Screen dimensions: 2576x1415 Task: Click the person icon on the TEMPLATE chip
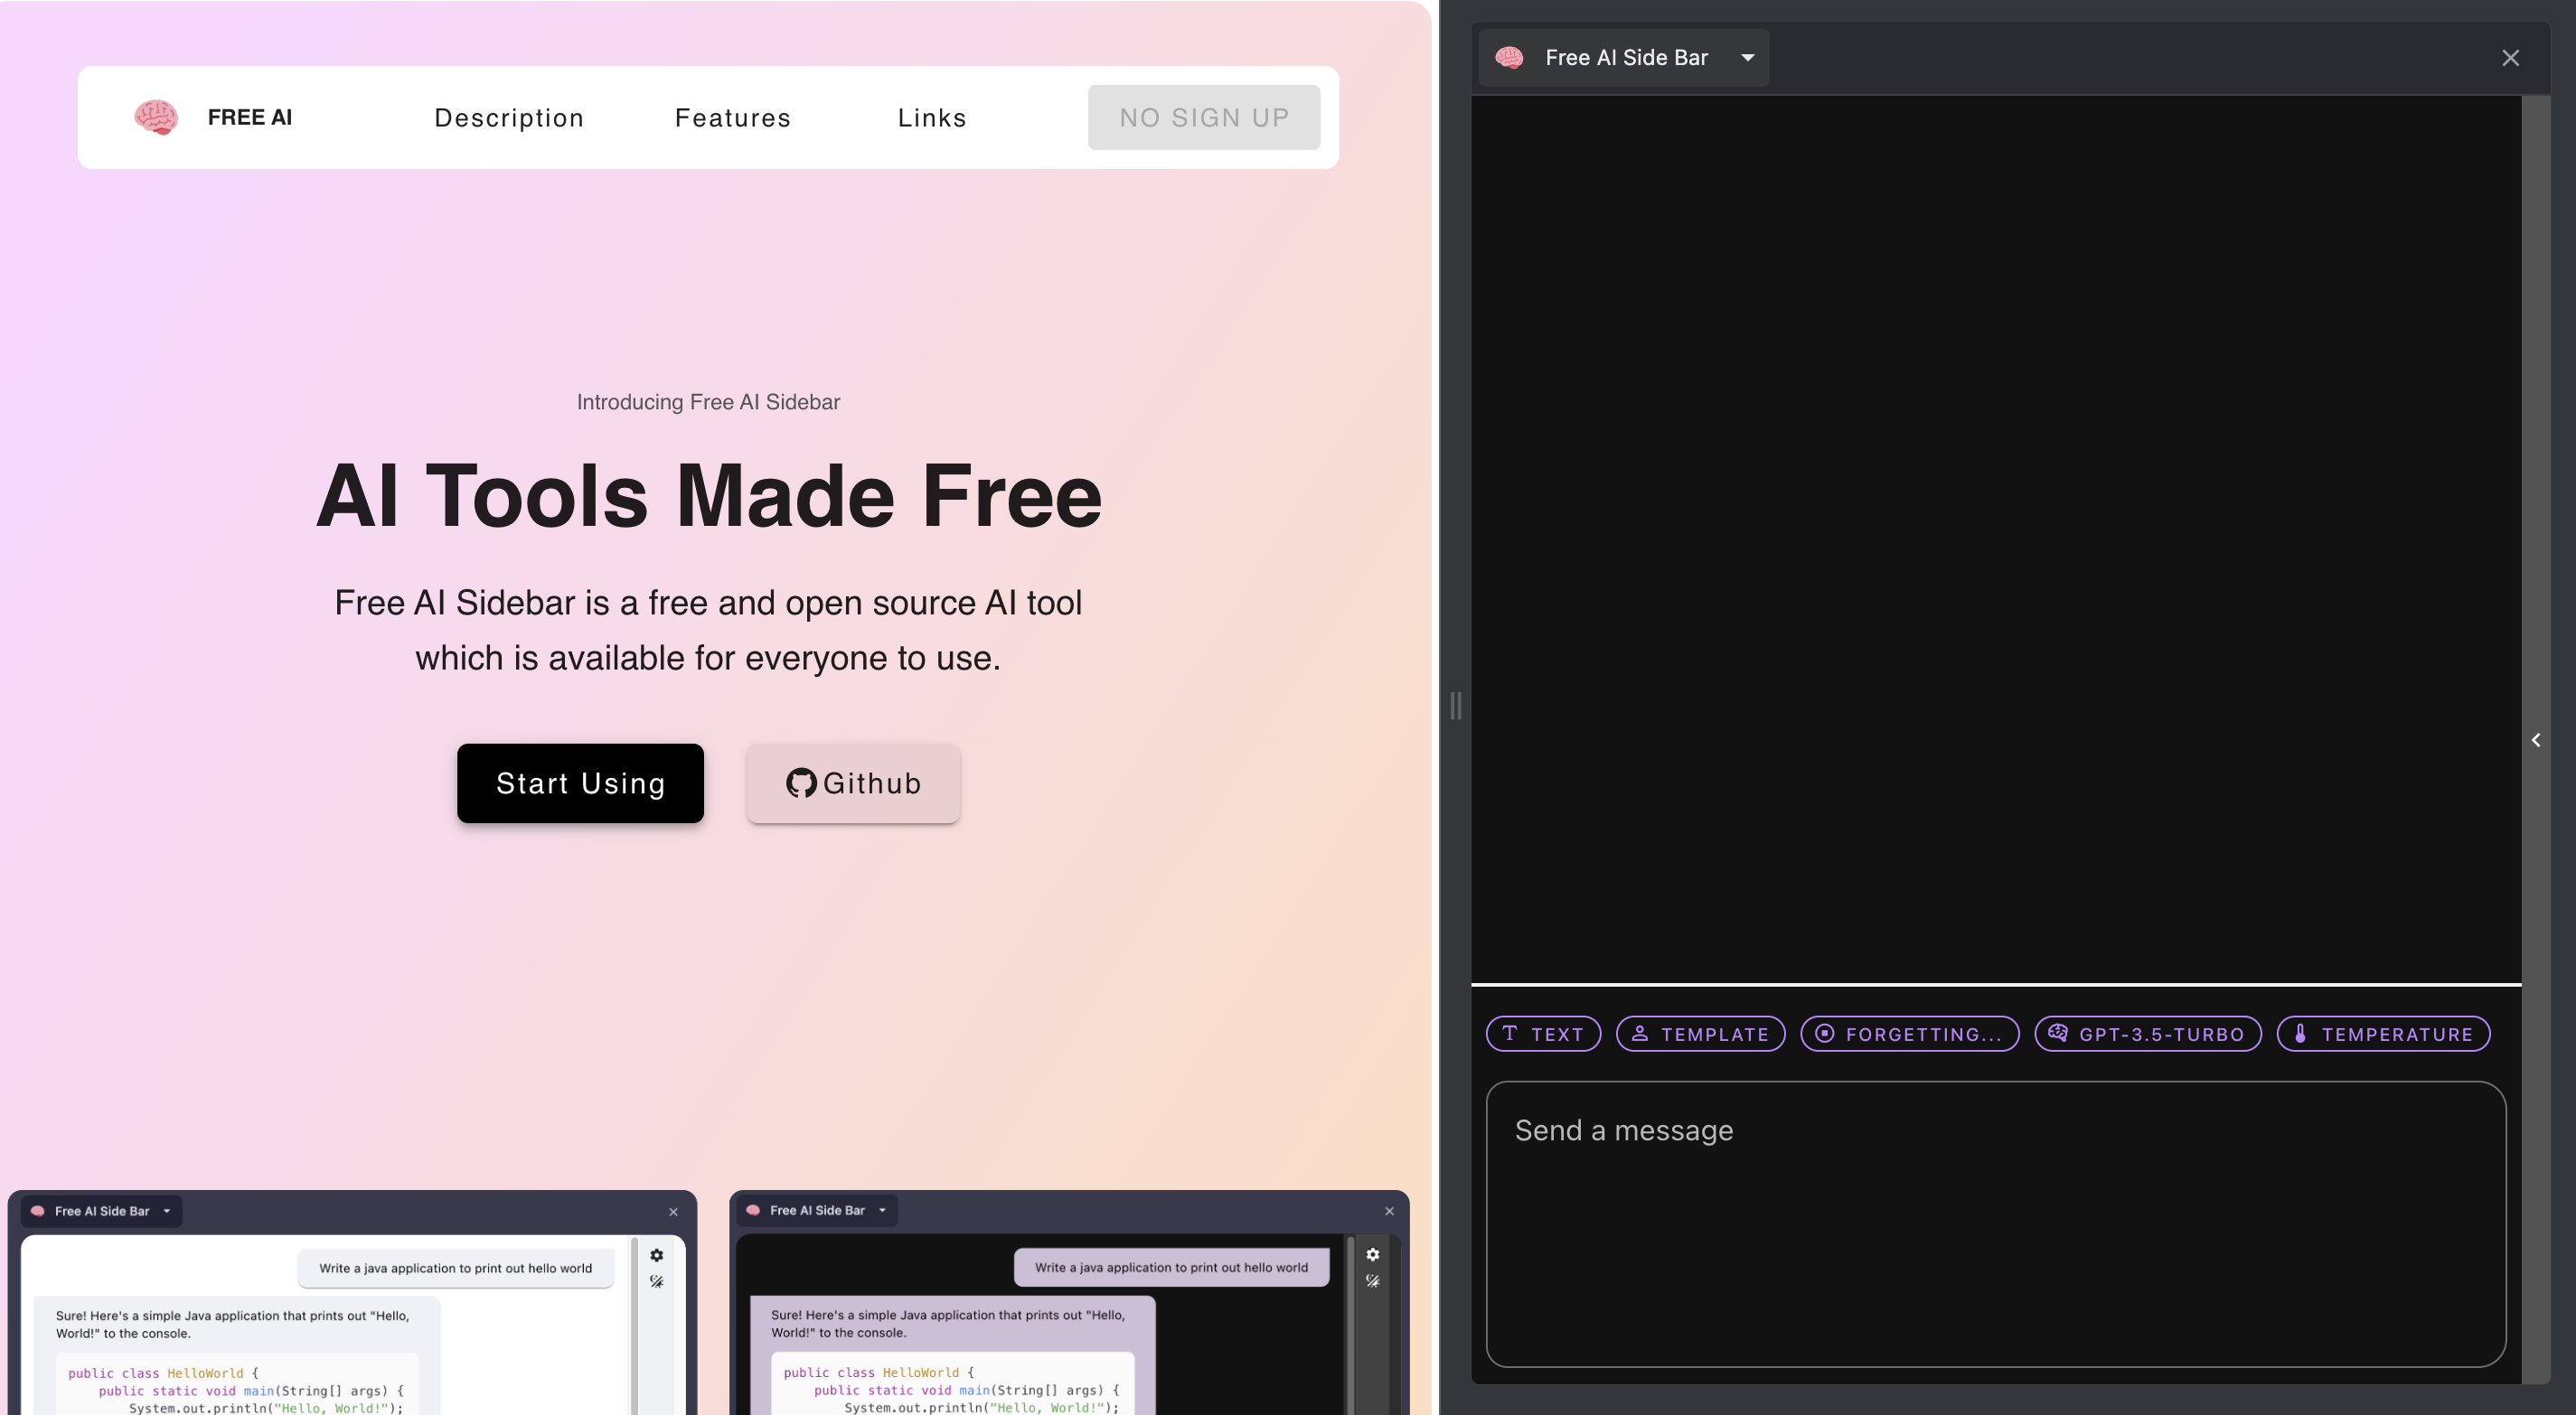(x=1640, y=1033)
